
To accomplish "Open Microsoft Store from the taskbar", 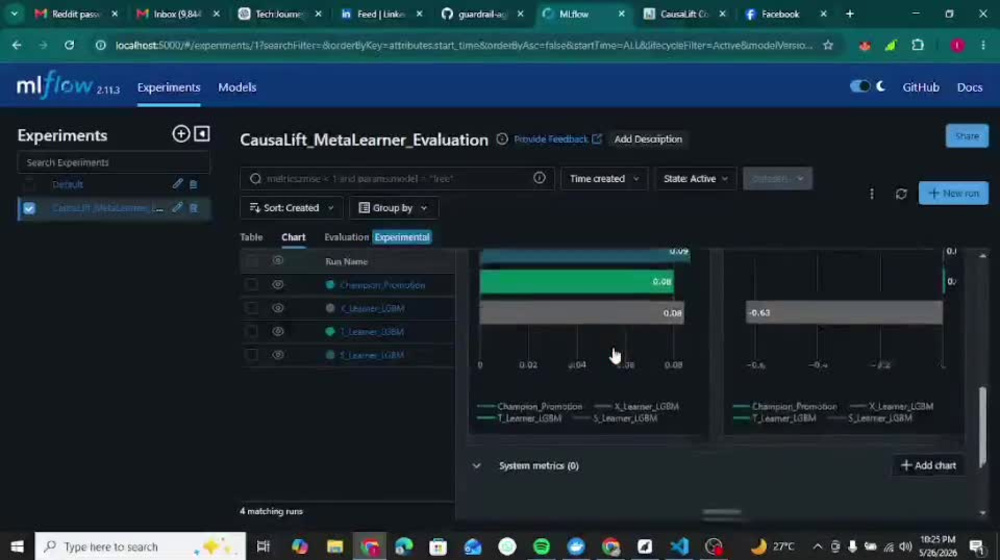I will pos(438,547).
